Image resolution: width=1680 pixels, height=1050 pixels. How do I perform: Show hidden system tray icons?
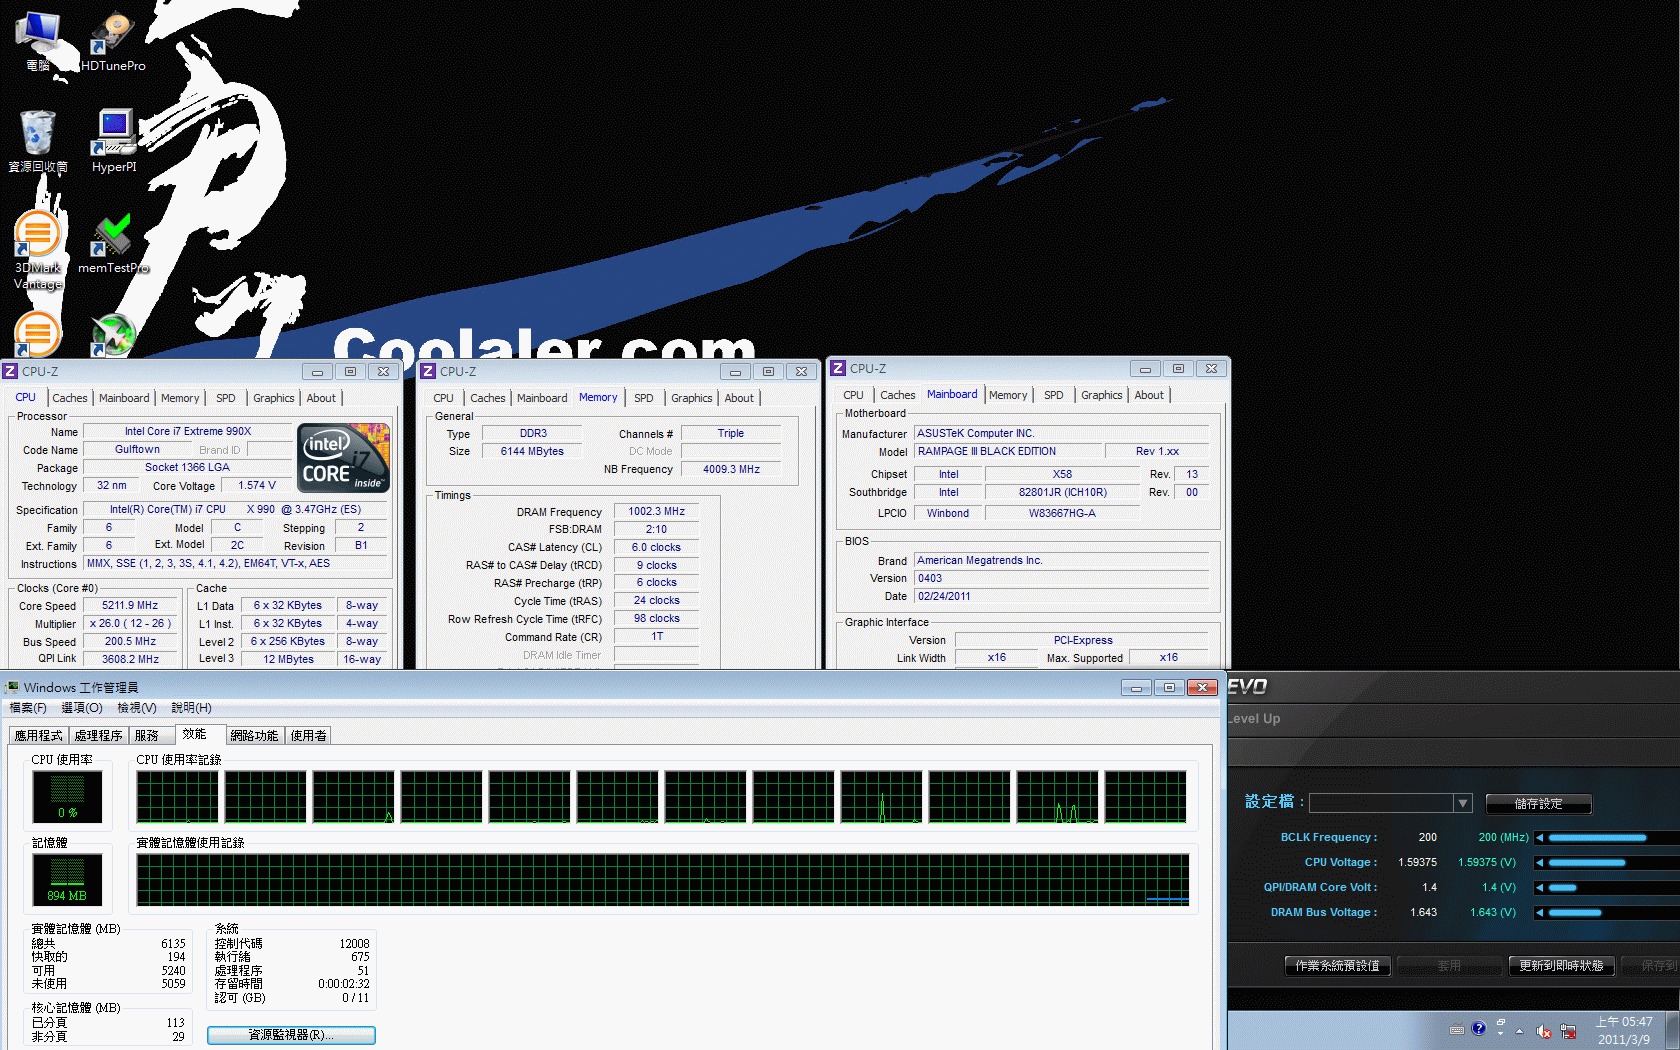[x=1520, y=1031]
